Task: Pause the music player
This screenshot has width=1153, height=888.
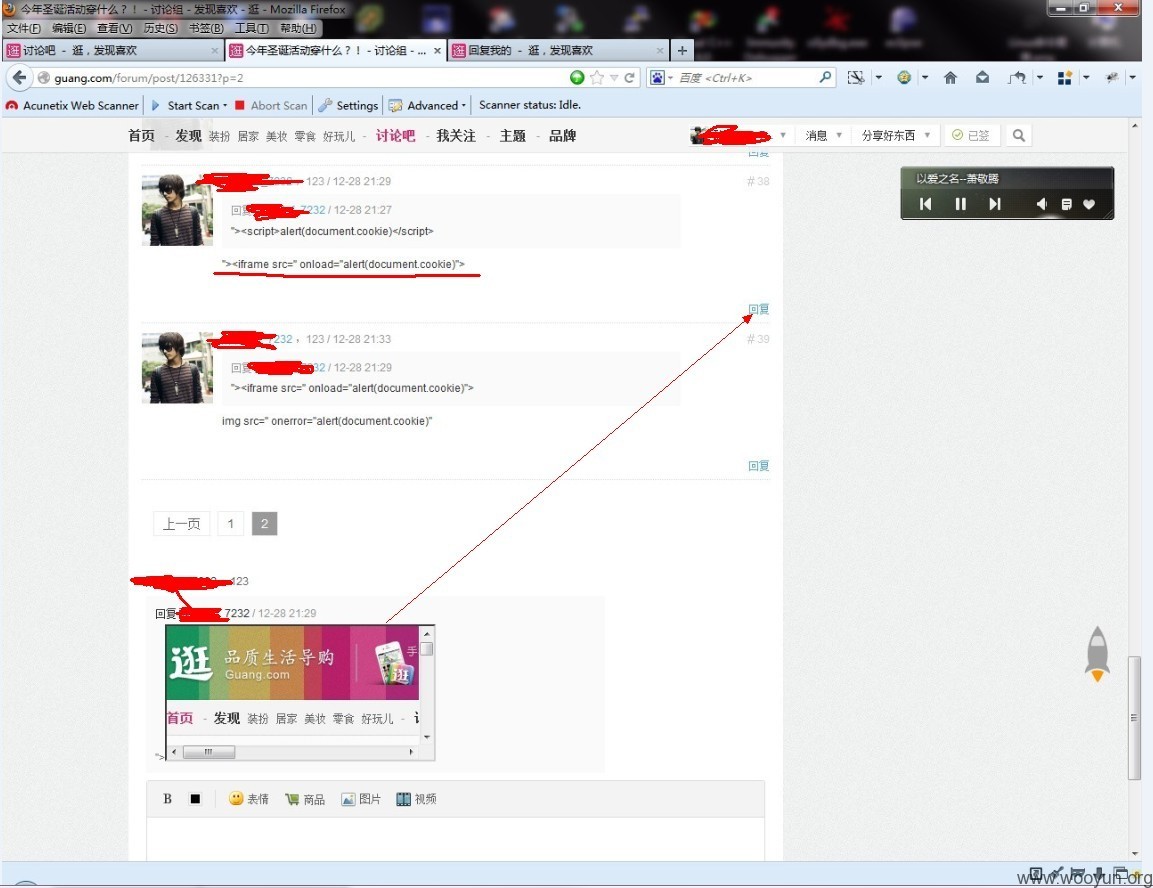Action: [960, 204]
